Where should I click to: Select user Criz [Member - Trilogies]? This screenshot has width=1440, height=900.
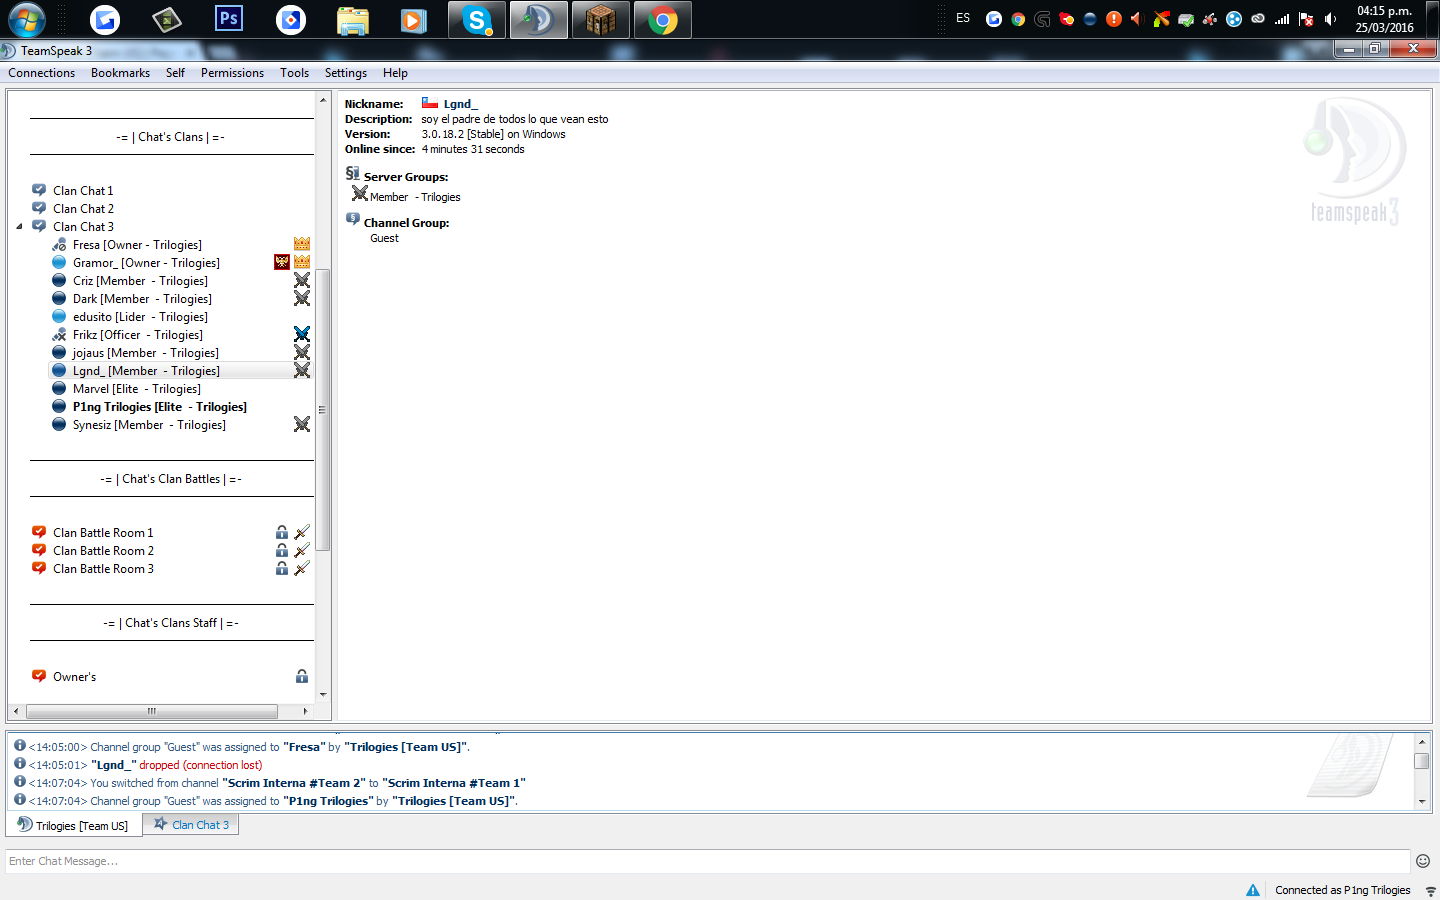tap(140, 281)
